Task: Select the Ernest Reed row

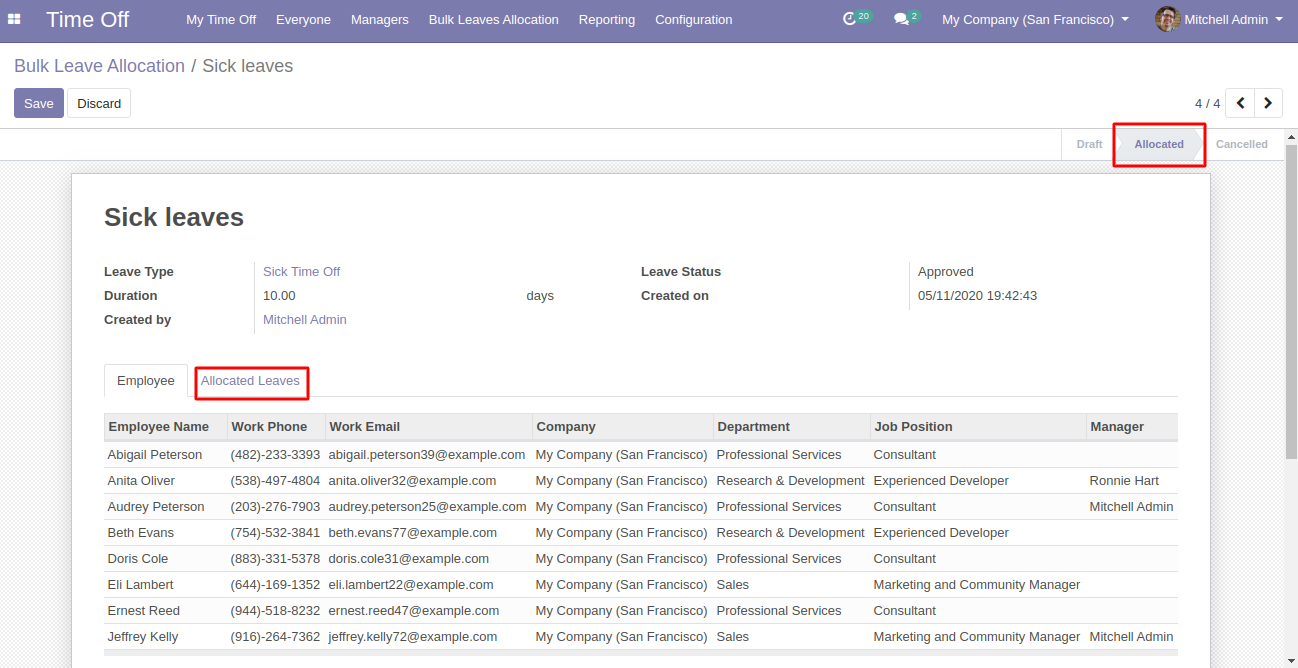Action: click(x=640, y=611)
